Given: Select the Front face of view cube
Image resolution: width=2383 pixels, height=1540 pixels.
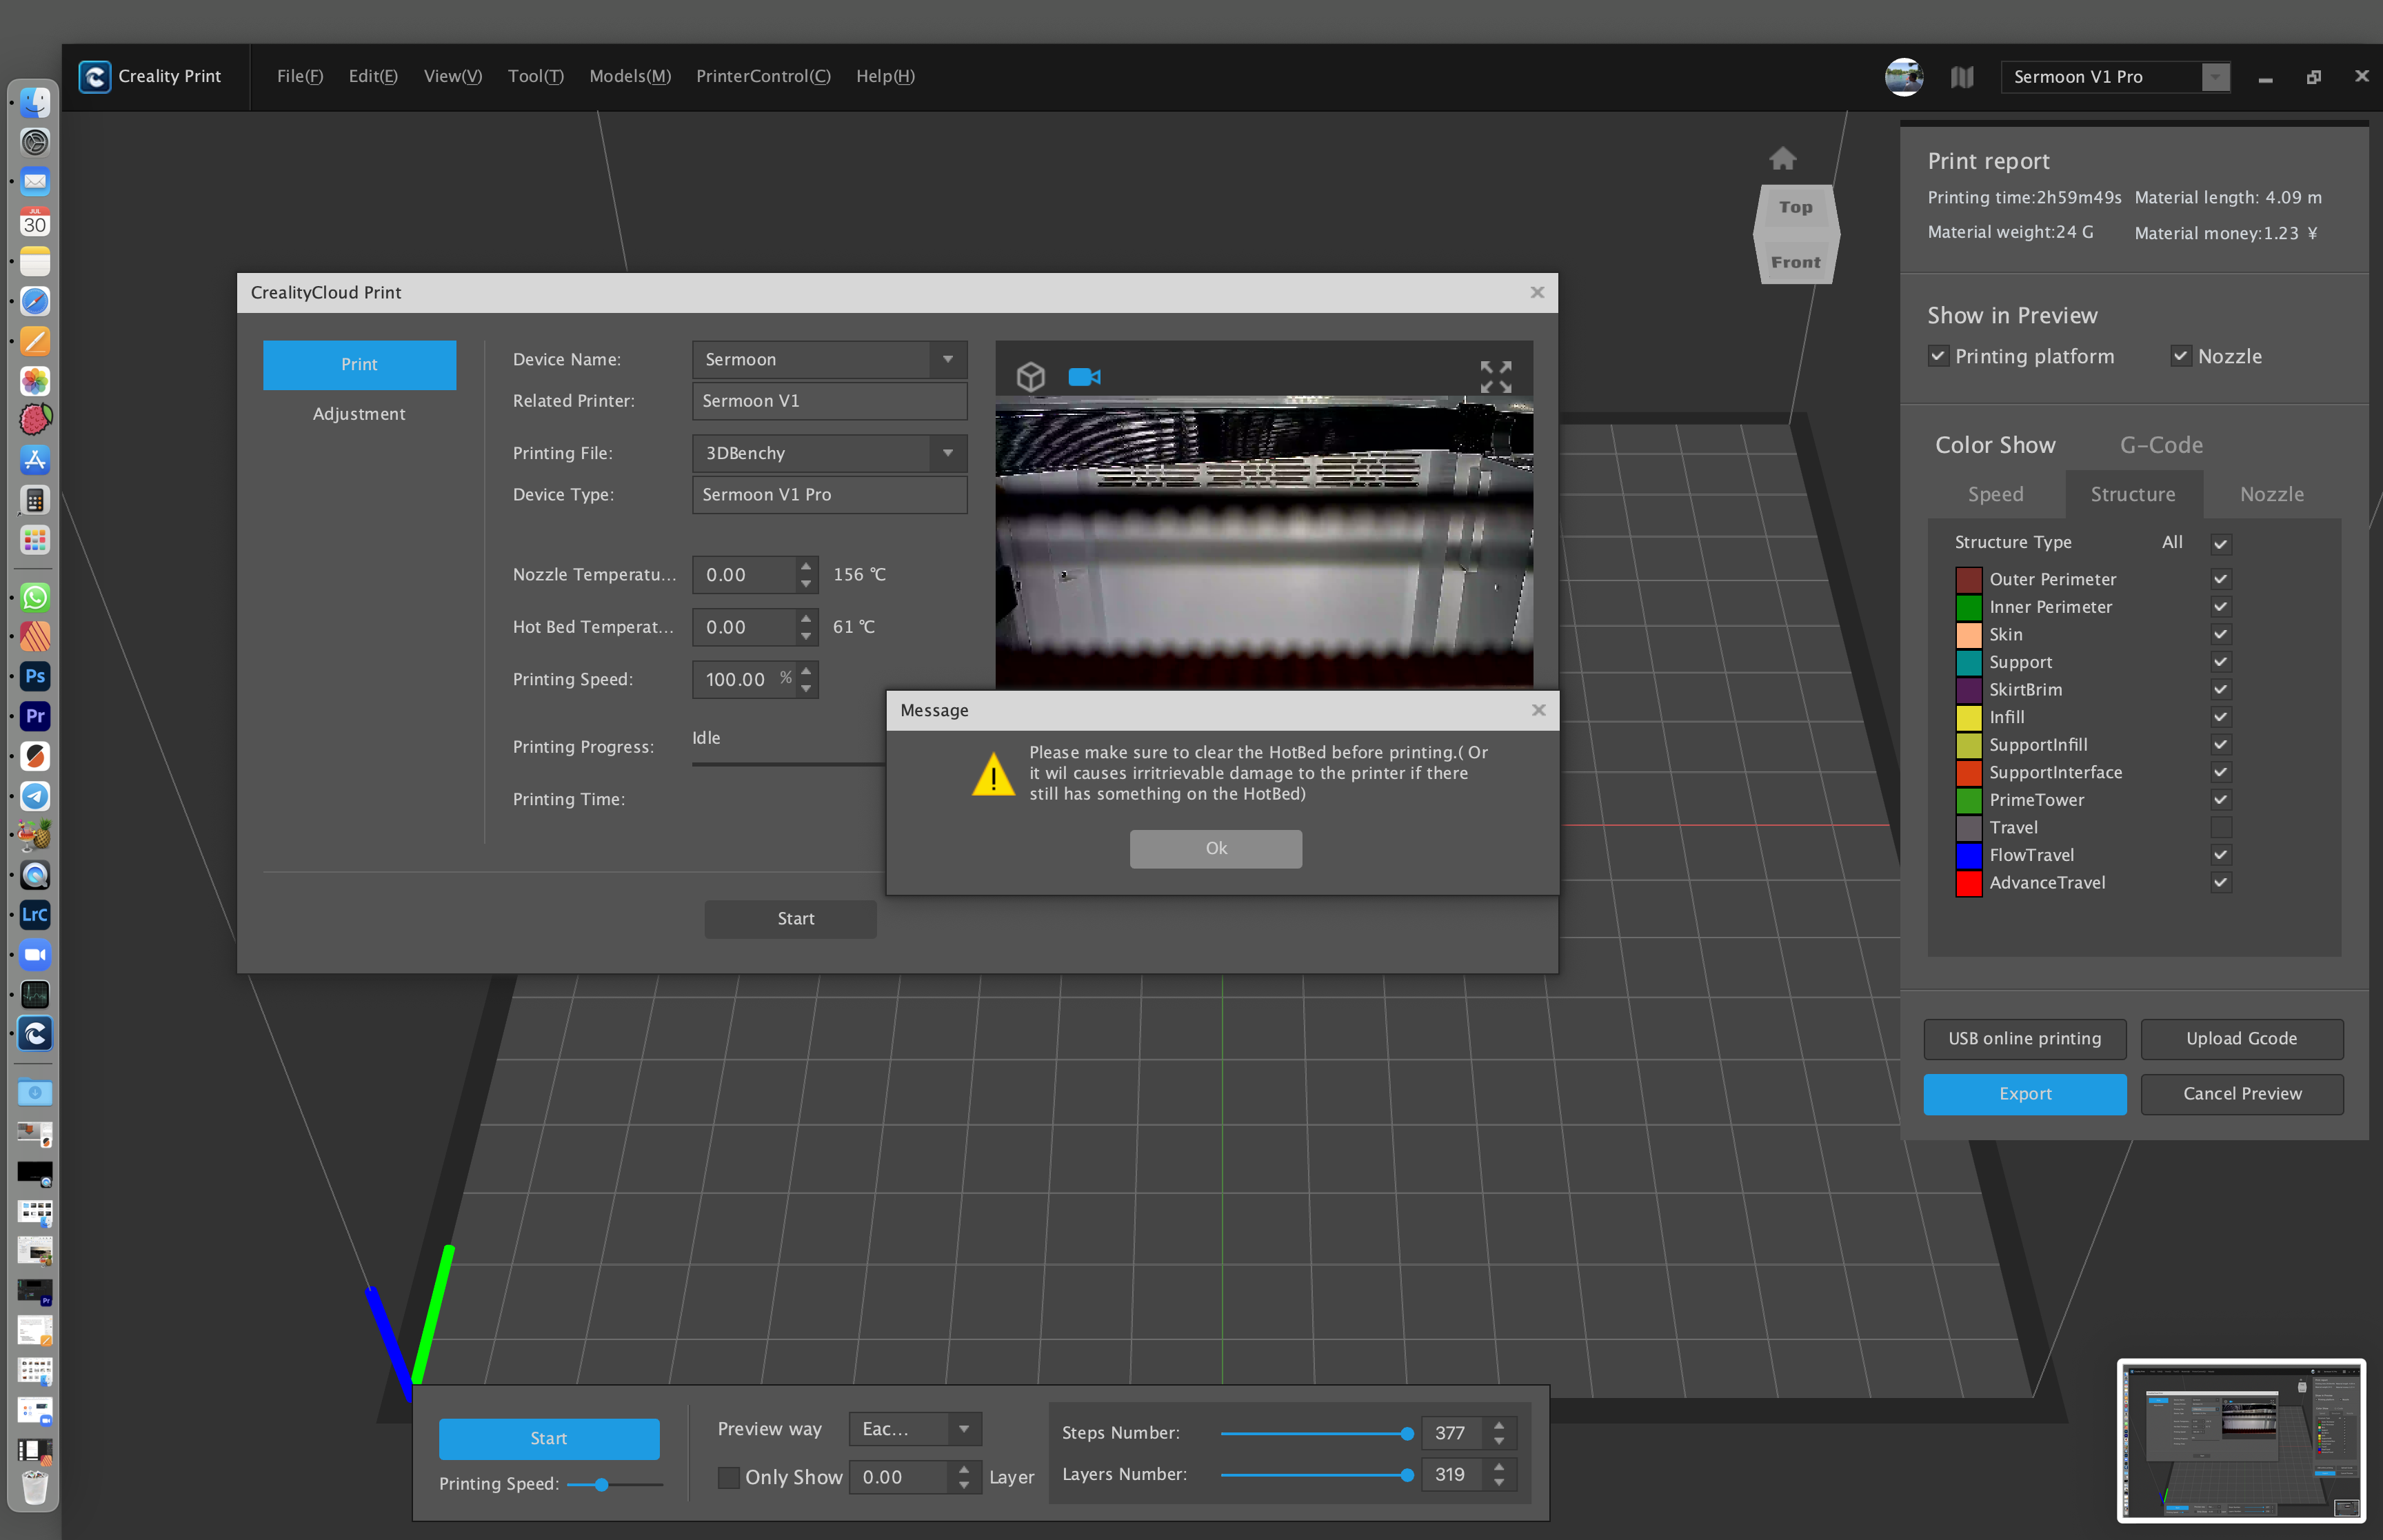Looking at the screenshot, I should [1795, 262].
